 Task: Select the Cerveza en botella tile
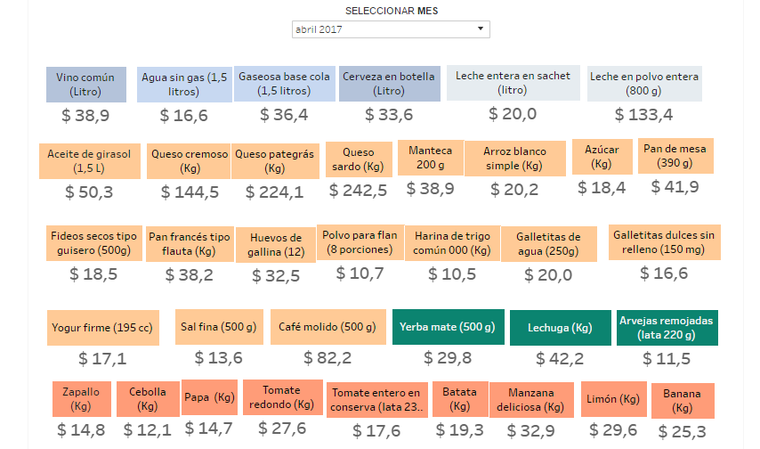point(389,84)
